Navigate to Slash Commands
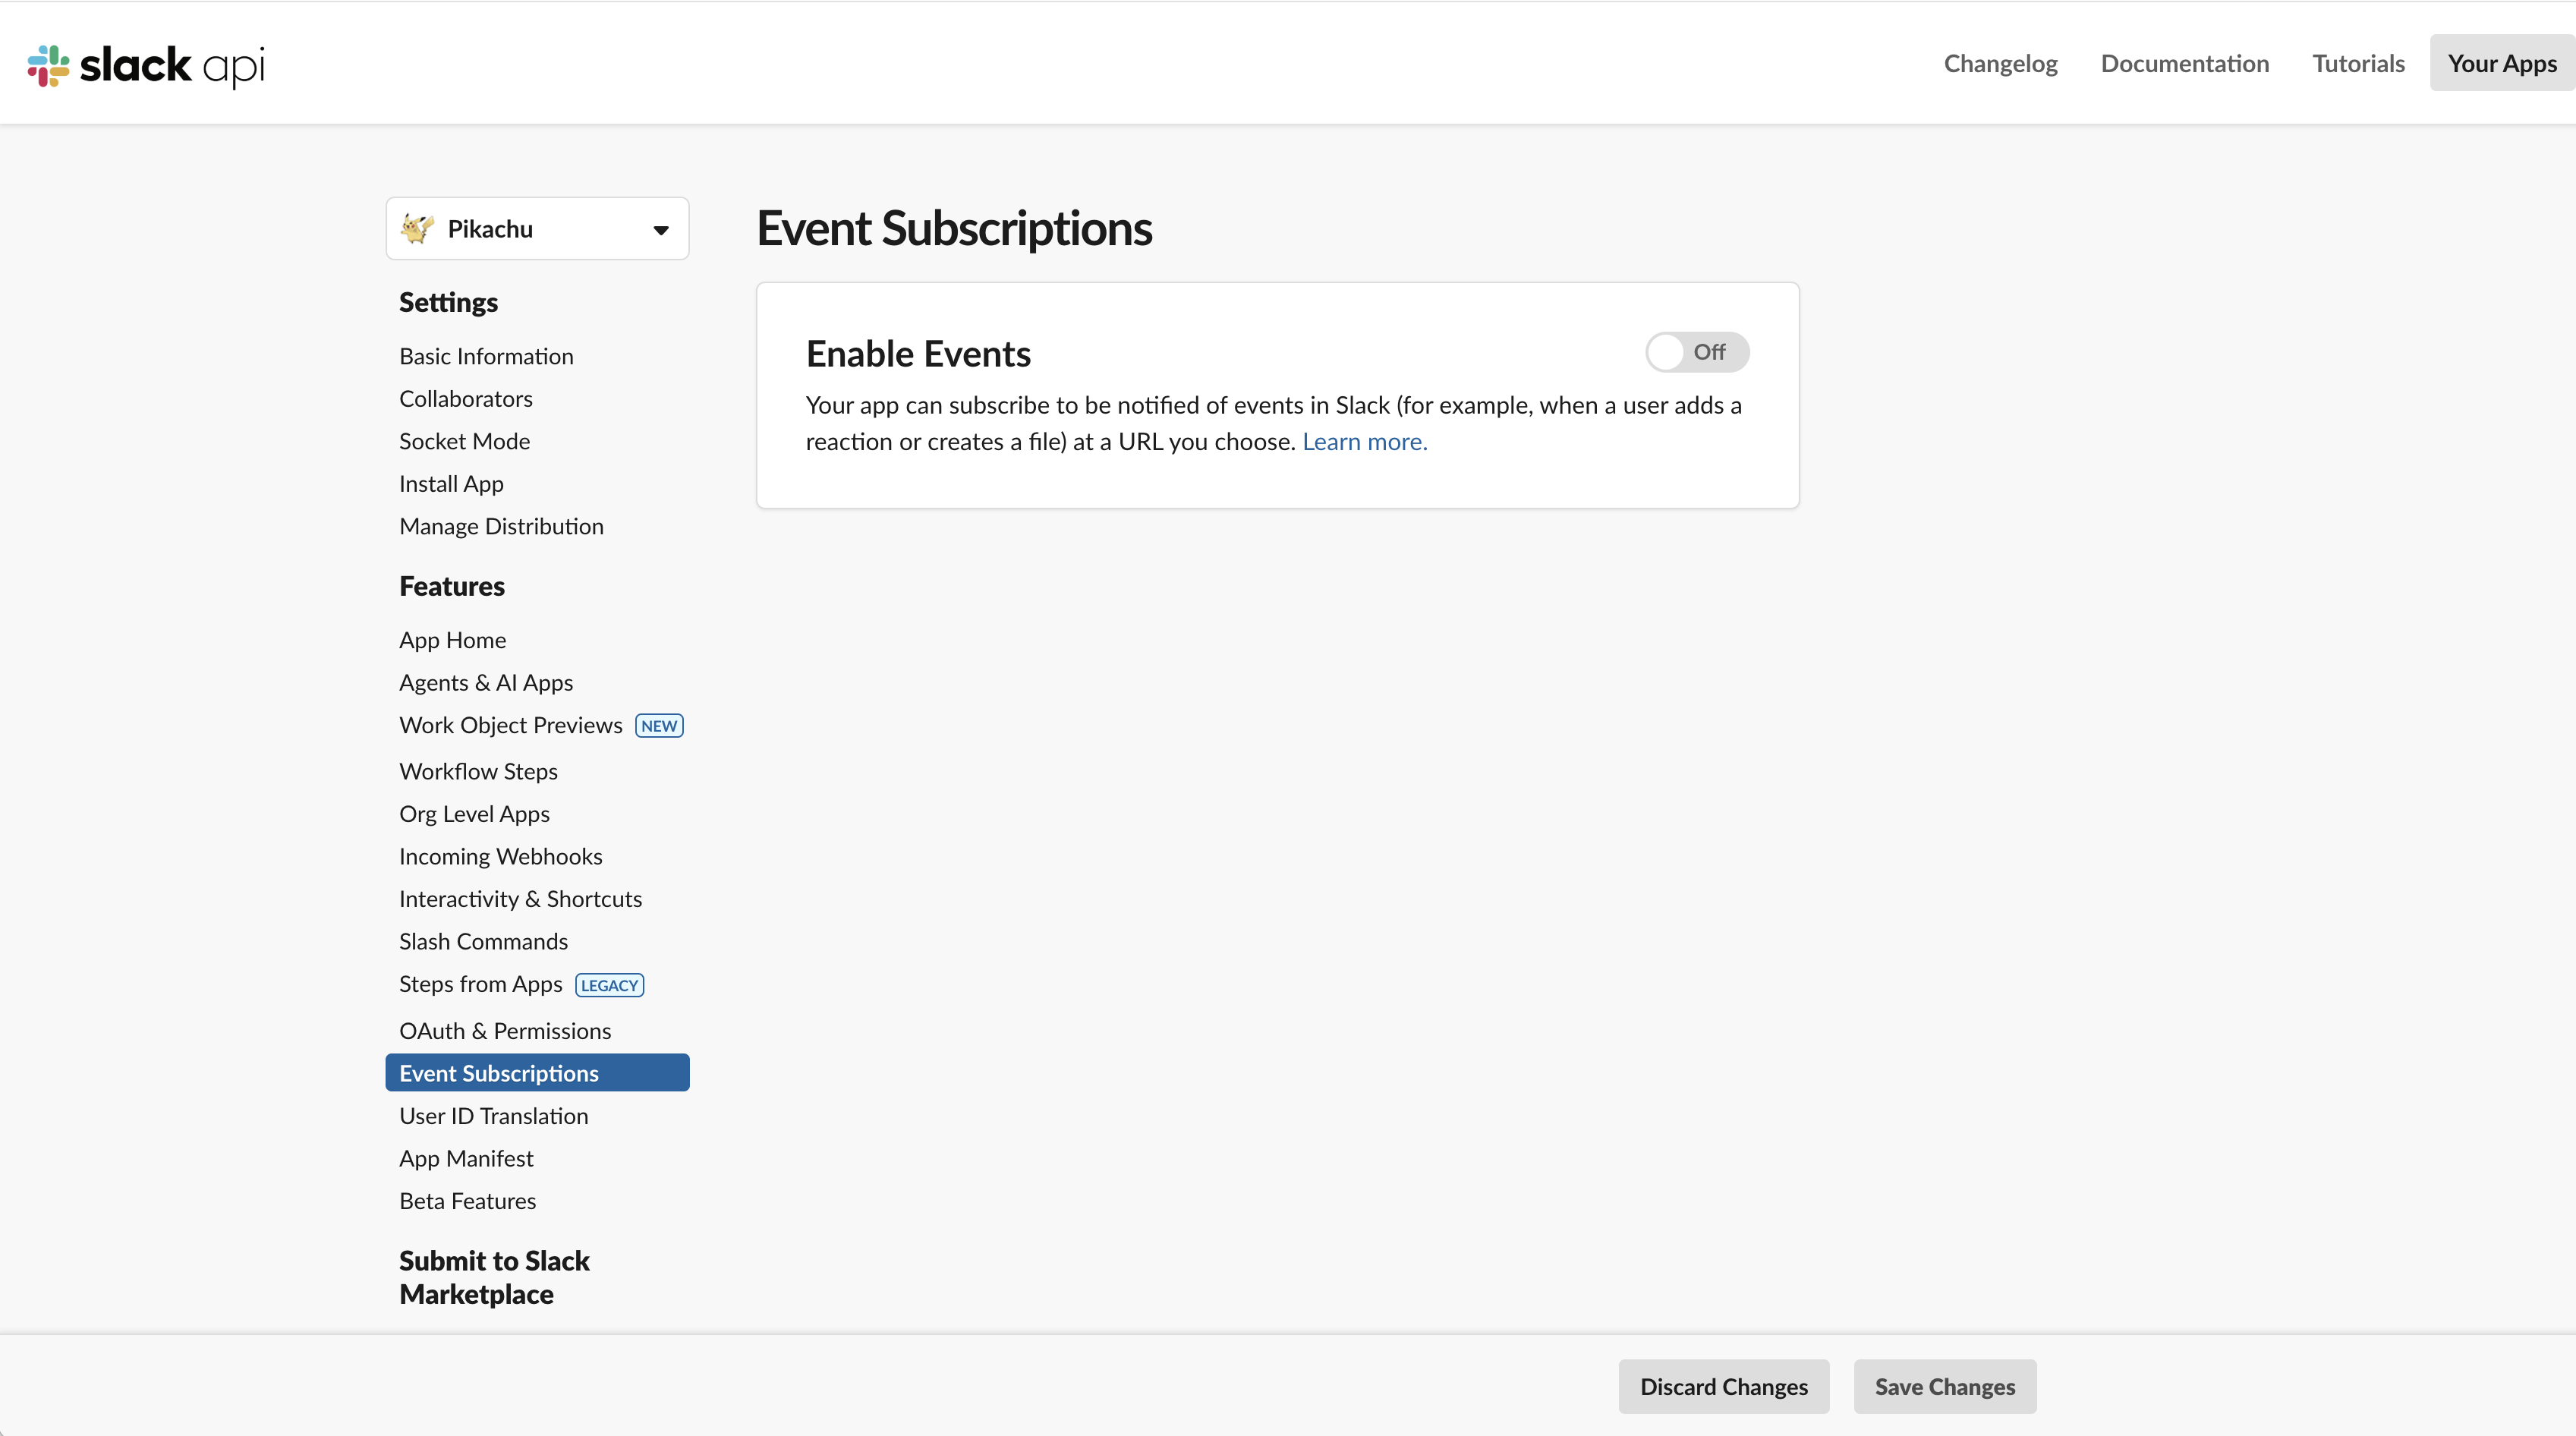2576x1436 pixels. click(483, 941)
